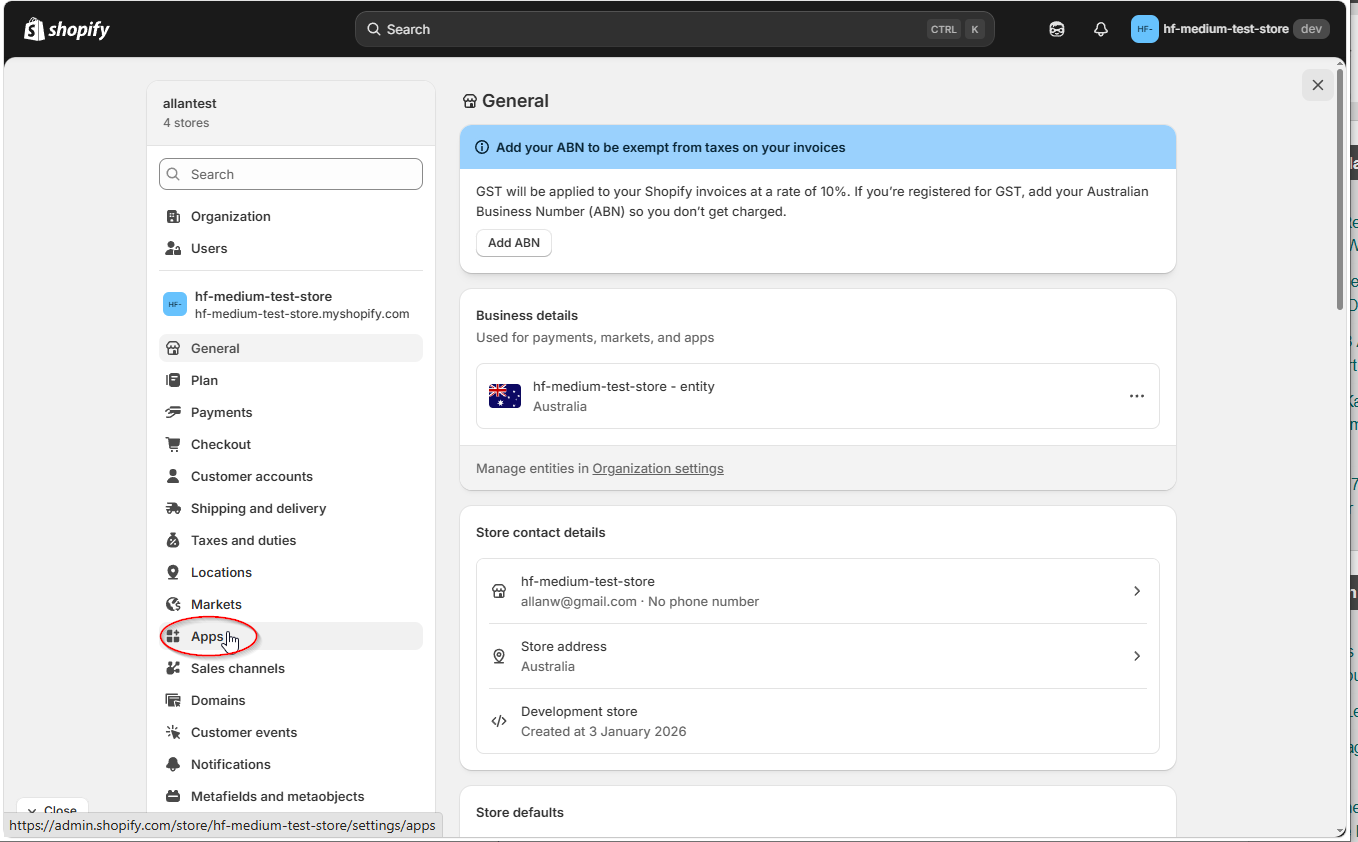The width and height of the screenshot is (1358, 842).
Task: Open Sidekick assistant icon in top bar
Action: [1056, 29]
